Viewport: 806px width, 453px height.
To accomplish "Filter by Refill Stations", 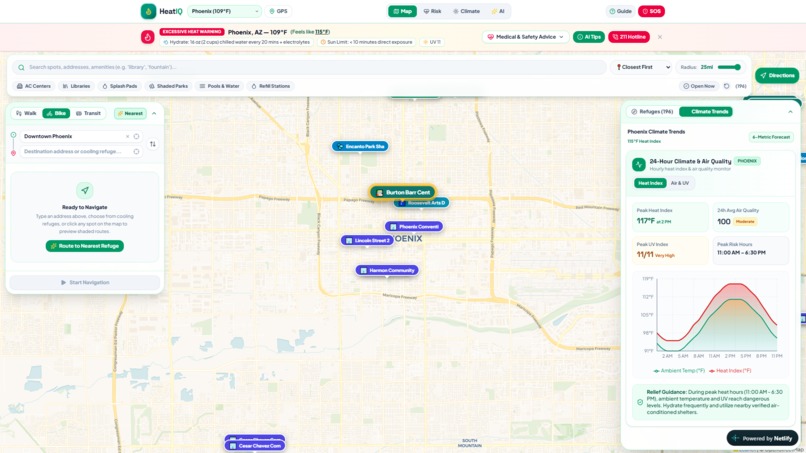I will [271, 86].
